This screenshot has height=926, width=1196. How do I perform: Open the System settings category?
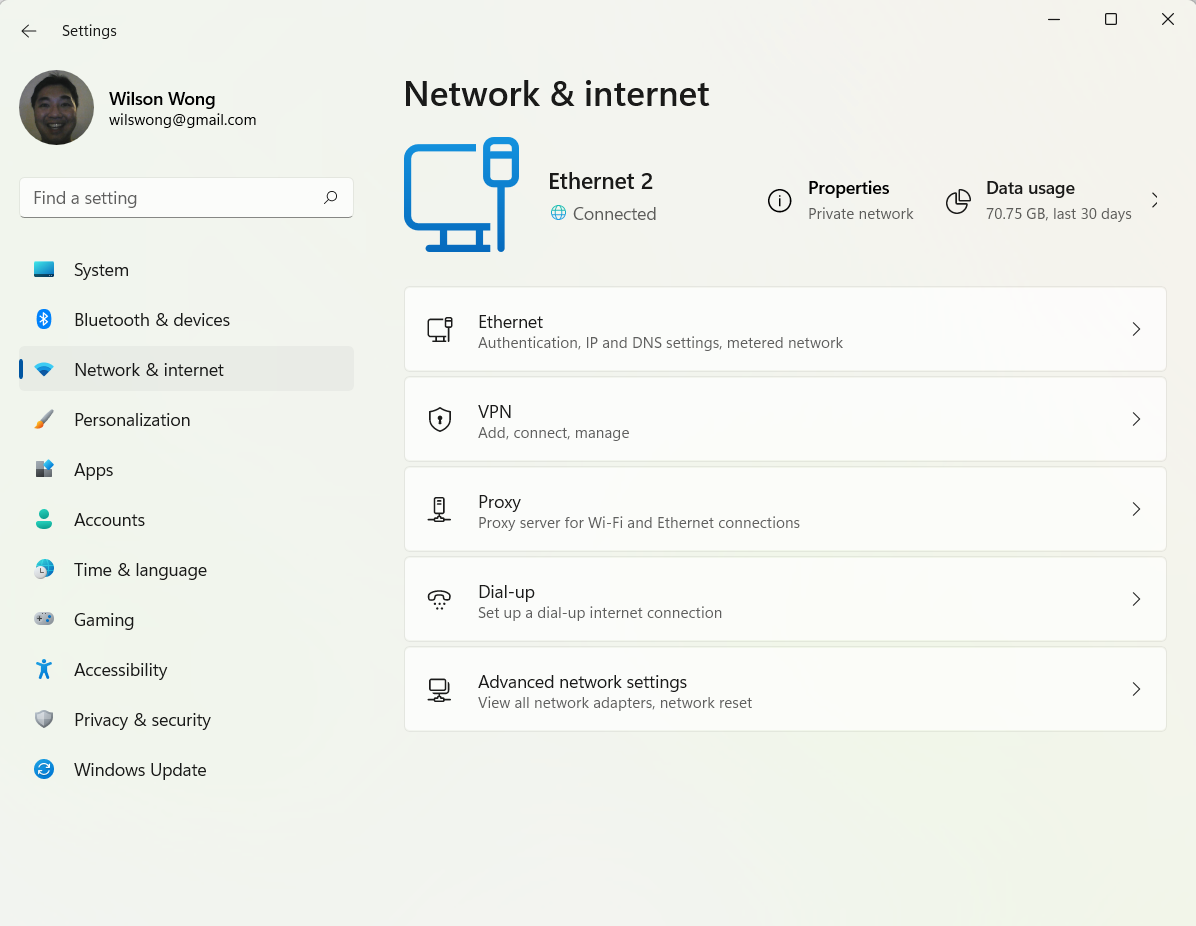coord(186,269)
